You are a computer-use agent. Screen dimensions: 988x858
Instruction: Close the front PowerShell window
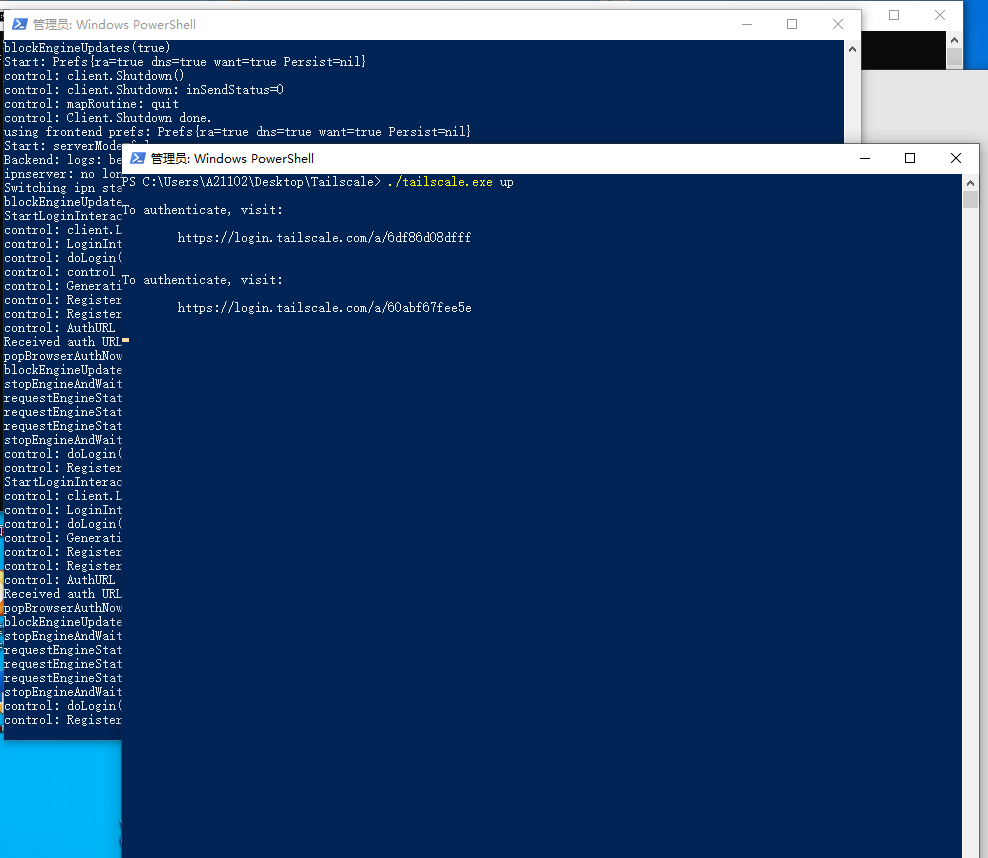956,158
